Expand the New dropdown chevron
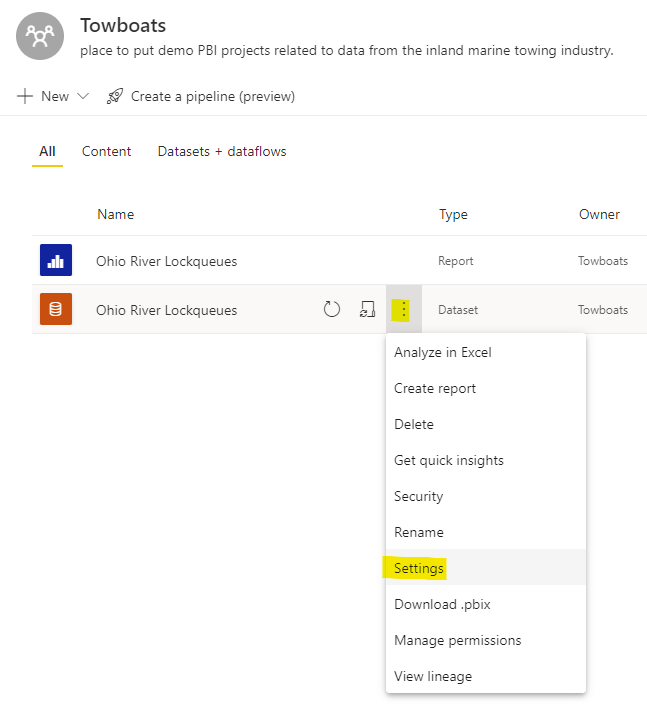 83,96
